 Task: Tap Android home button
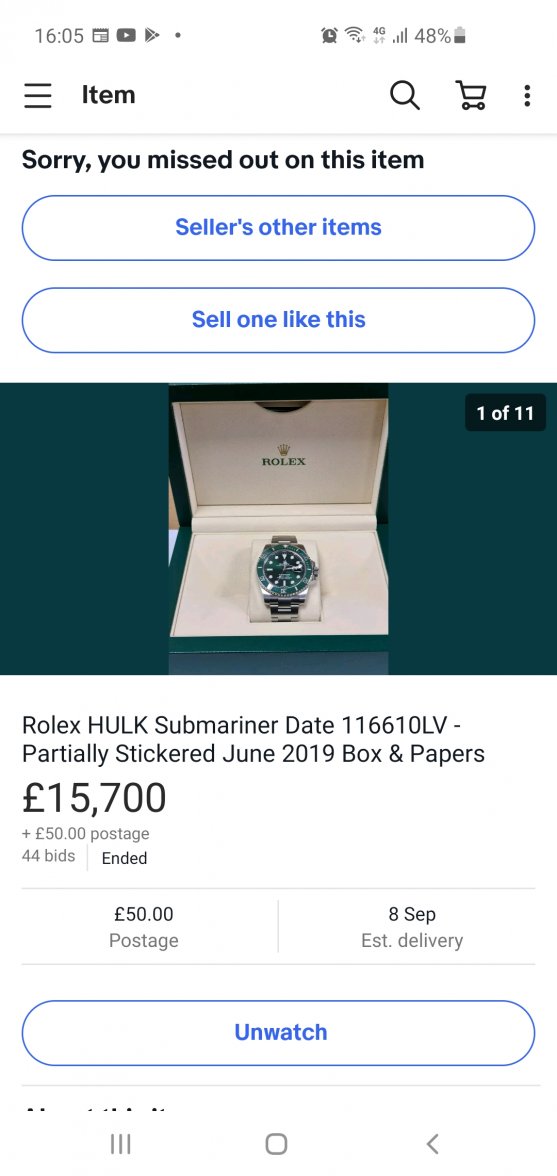point(277,1144)
